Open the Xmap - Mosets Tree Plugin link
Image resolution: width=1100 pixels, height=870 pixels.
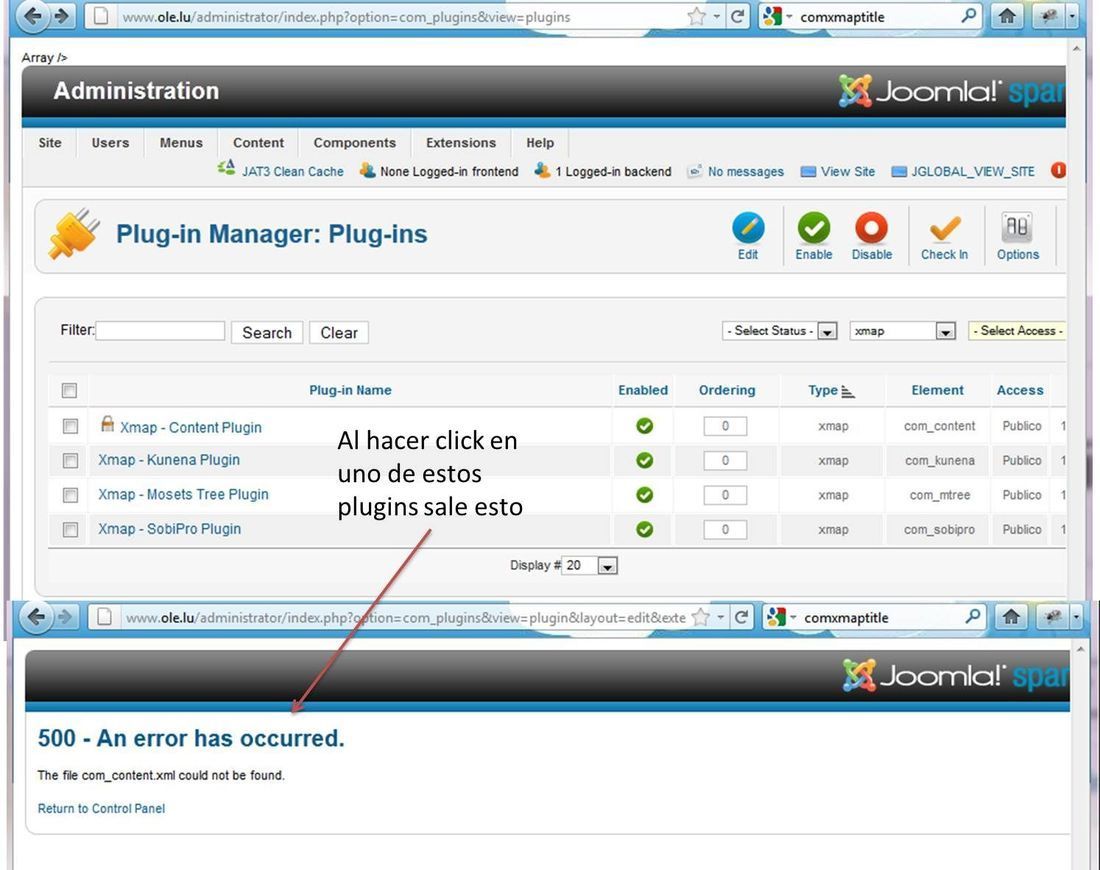pos(183,494)
